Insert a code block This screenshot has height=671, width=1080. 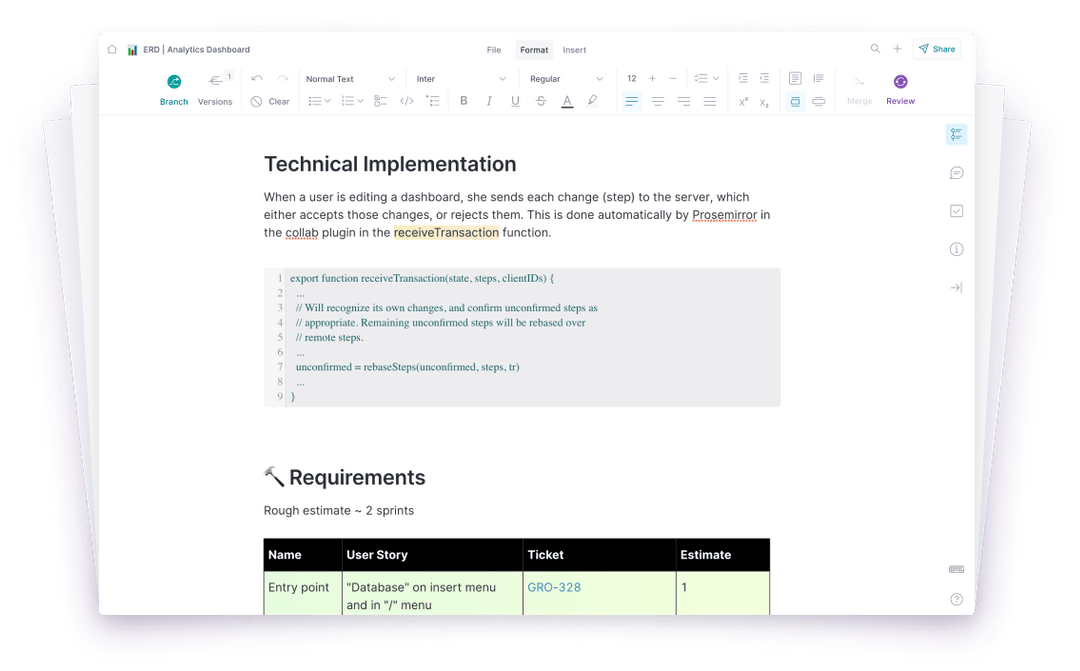406,101
